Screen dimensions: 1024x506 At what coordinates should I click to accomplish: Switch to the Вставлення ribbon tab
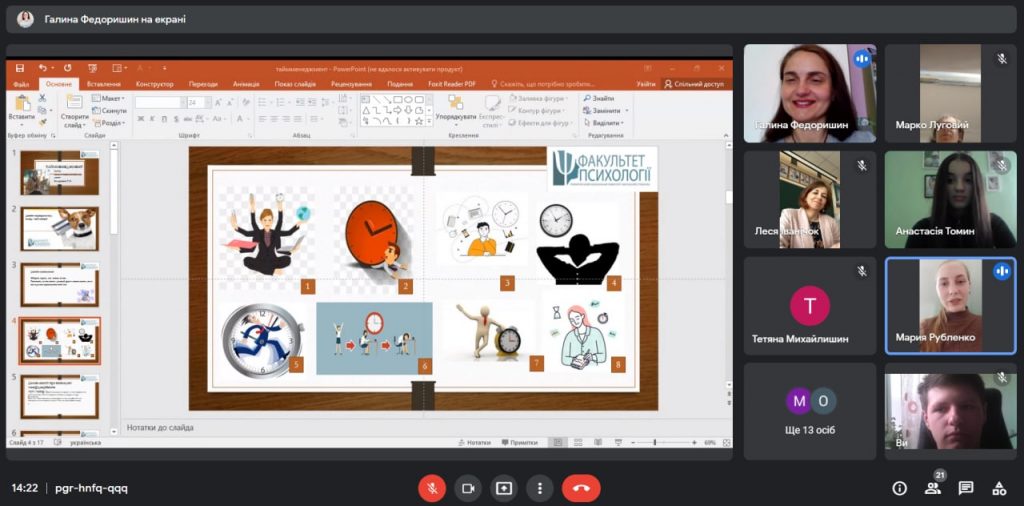(107, 84)
